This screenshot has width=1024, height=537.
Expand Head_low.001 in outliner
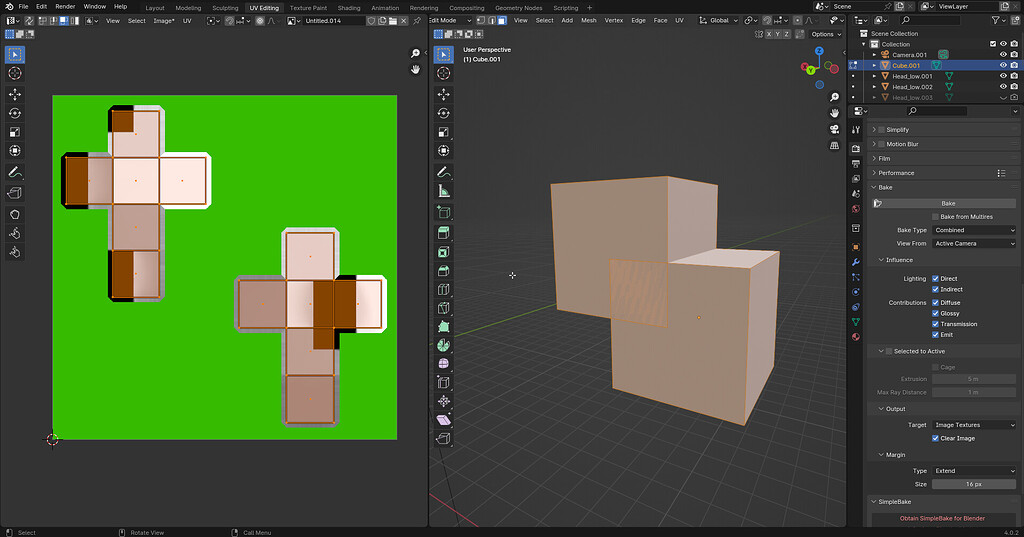click(874, 76)
